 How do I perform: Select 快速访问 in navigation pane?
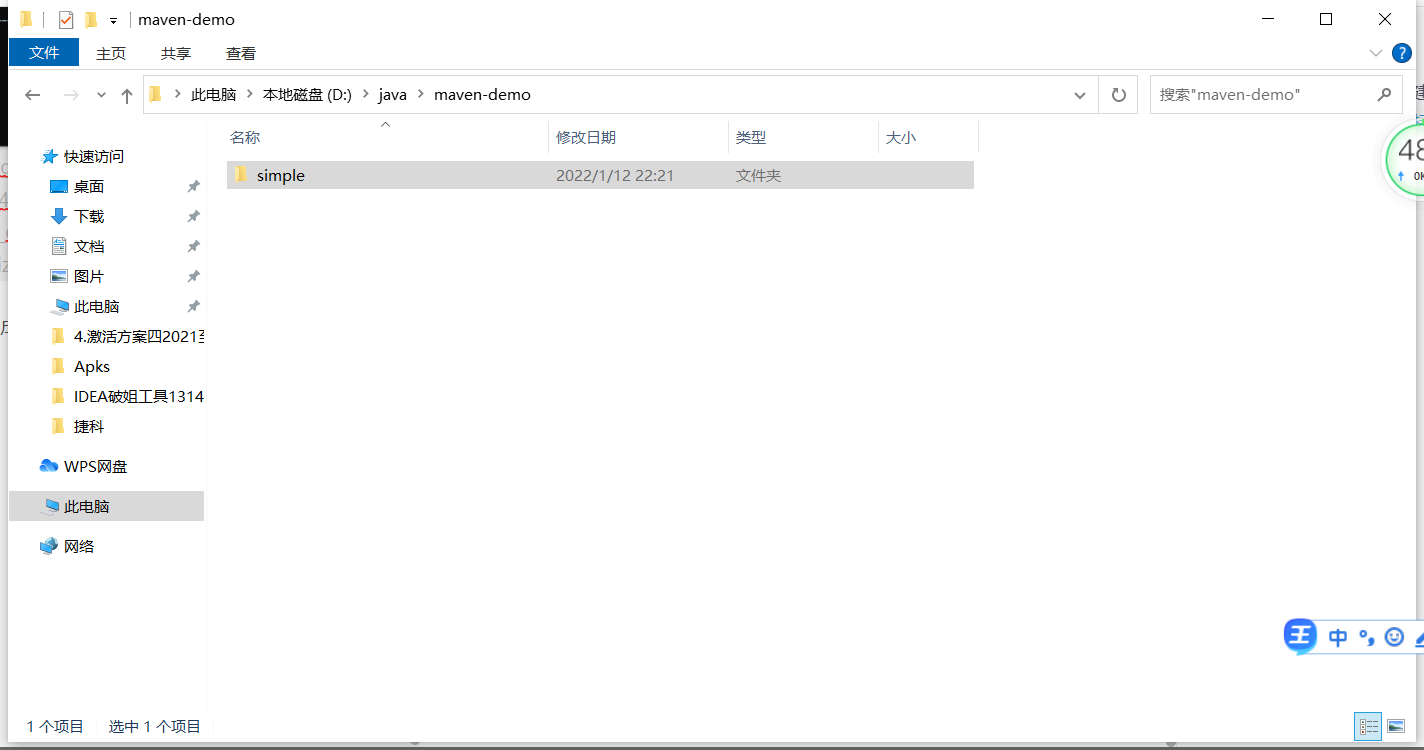[94, 157]
